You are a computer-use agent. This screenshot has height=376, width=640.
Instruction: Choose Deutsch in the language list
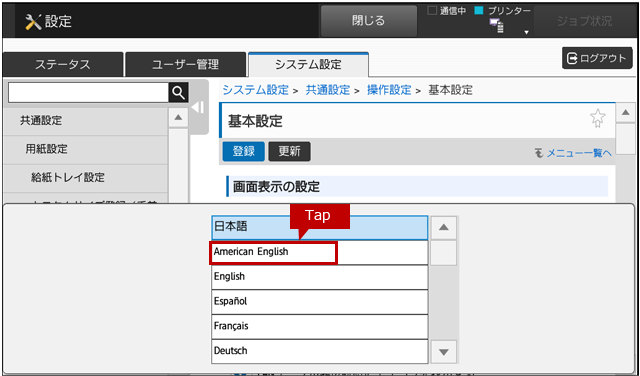320,351
